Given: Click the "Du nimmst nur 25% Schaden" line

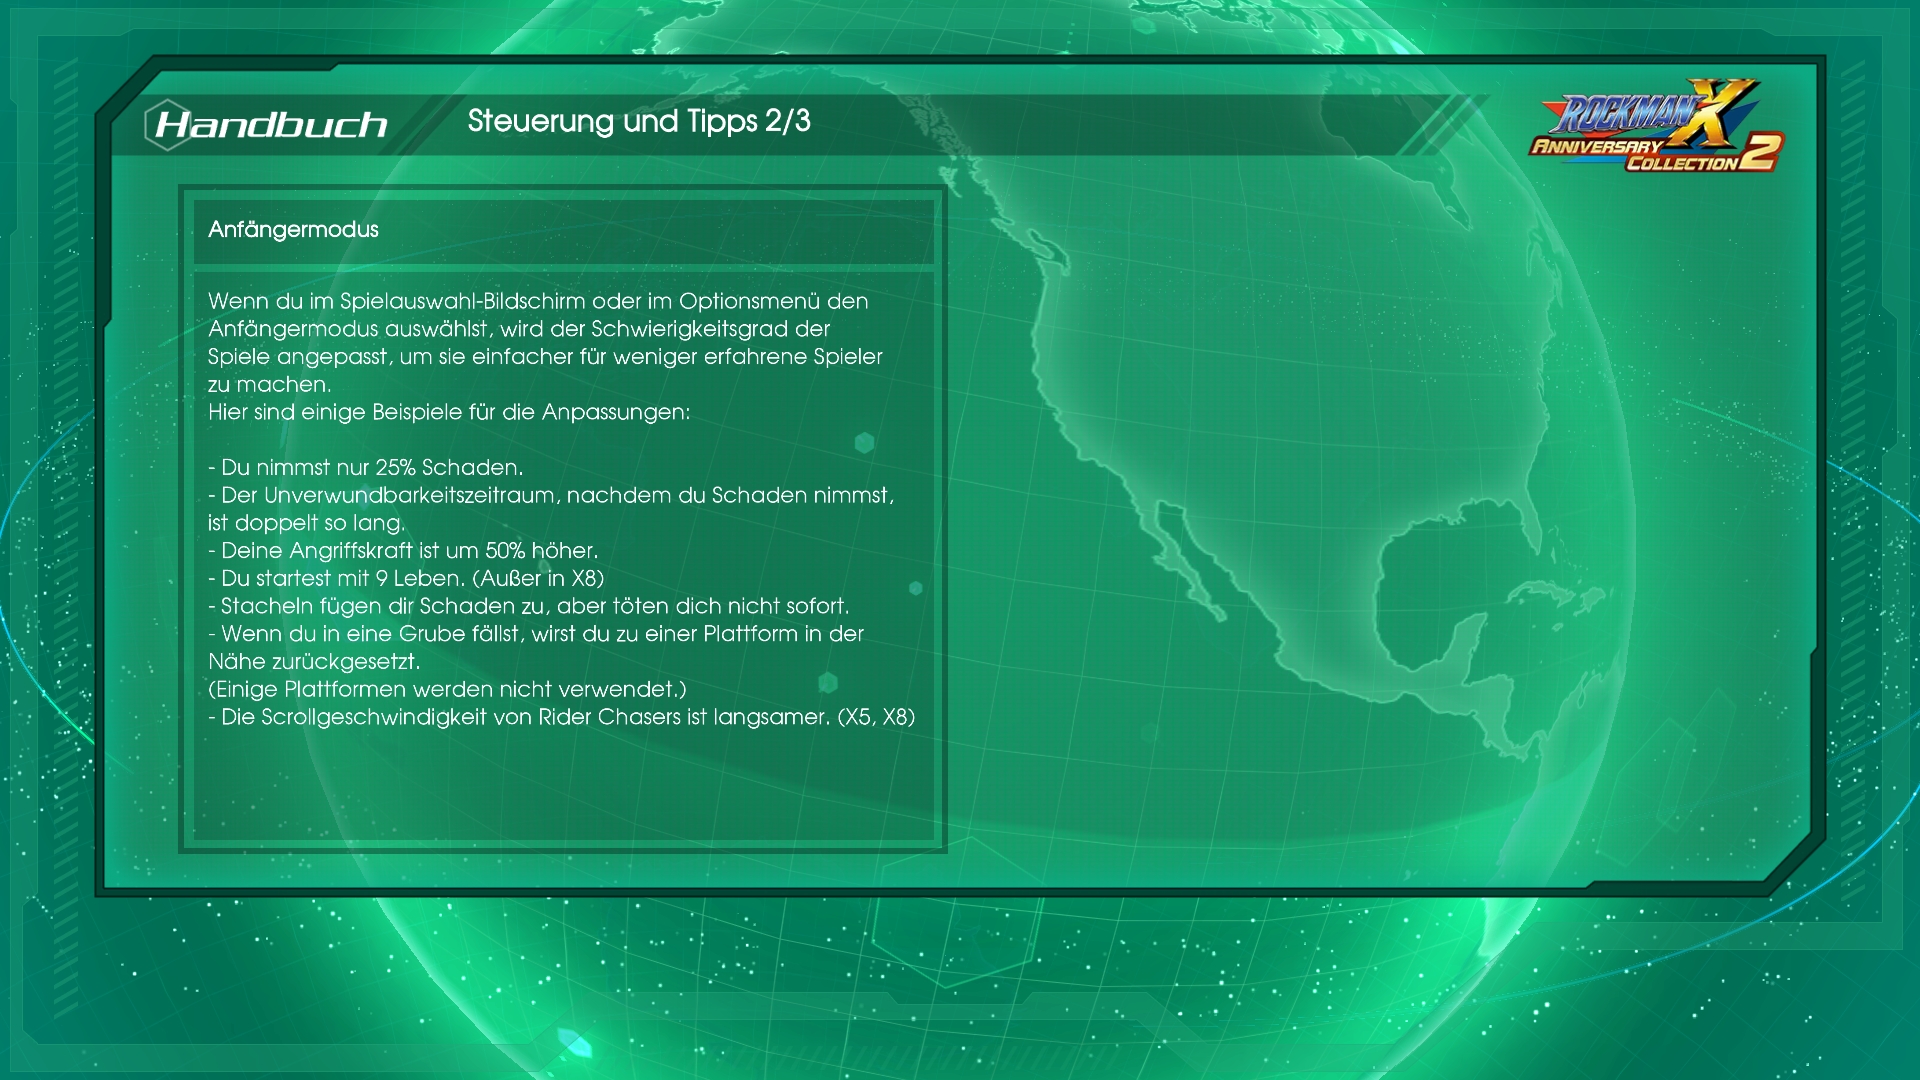Looking at the screenshot, I should (x=365, y=468).
